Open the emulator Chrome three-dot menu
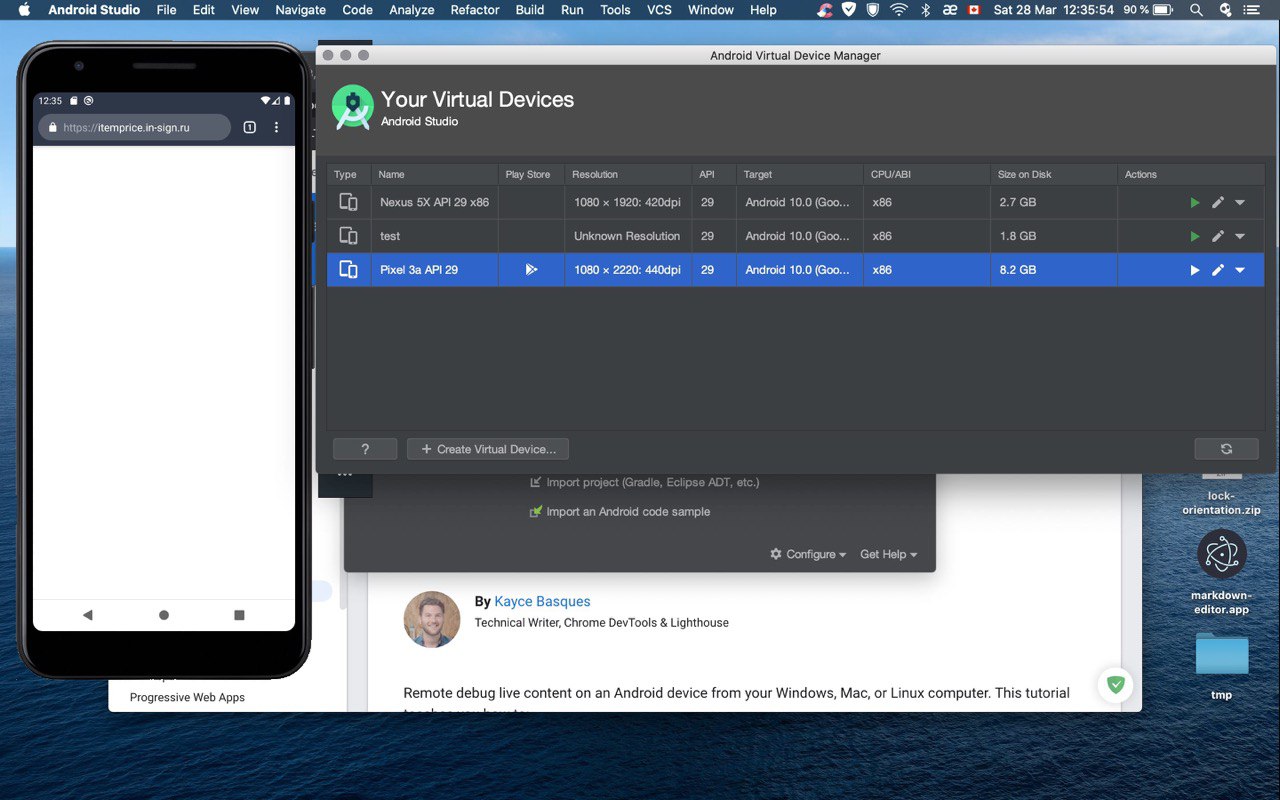1280x800 pixels. [x=277, y=128]
